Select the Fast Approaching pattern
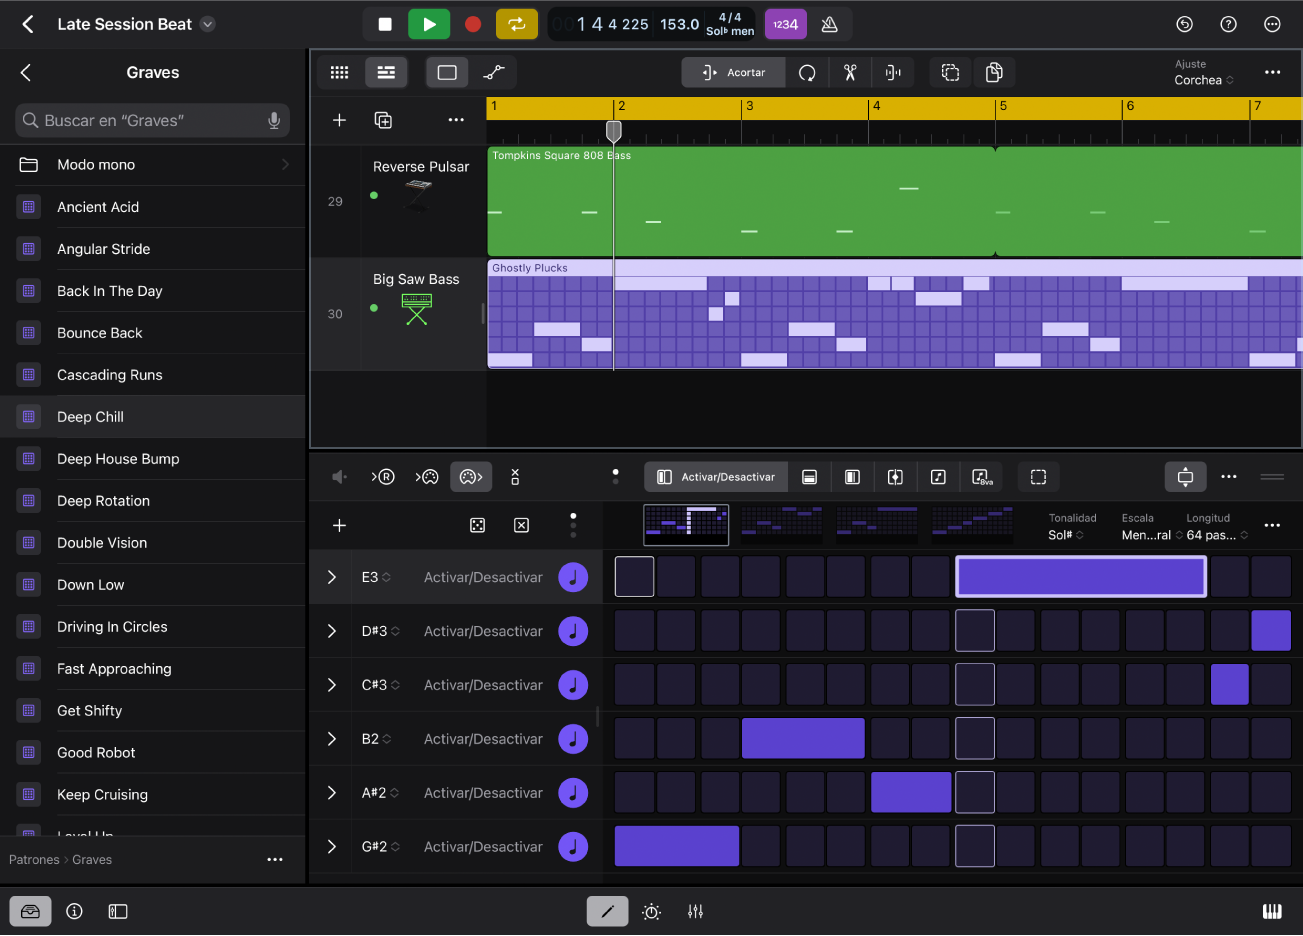The height and width of the screenshot is (936, 1303). point(152,669)
